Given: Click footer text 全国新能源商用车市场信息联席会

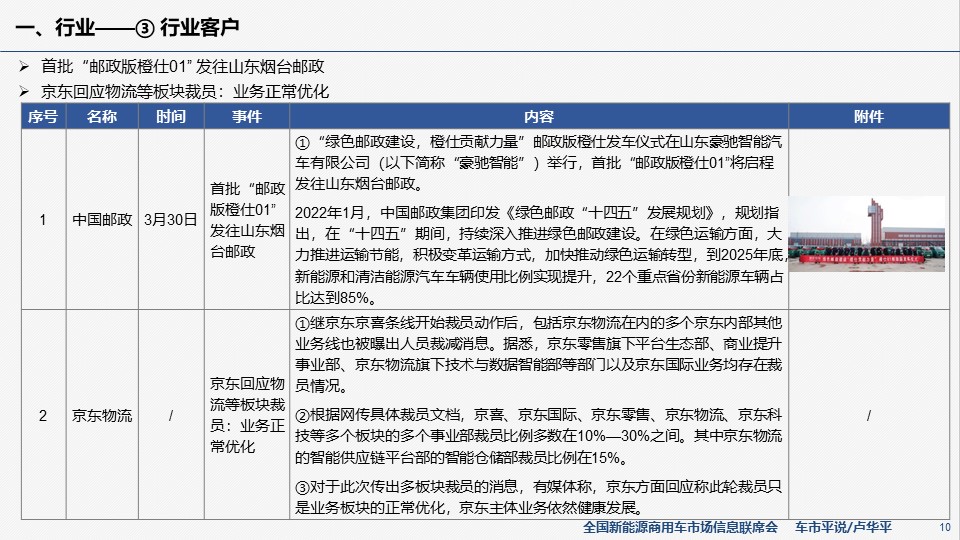Looking at the screenshot, I should pos(680,527).
